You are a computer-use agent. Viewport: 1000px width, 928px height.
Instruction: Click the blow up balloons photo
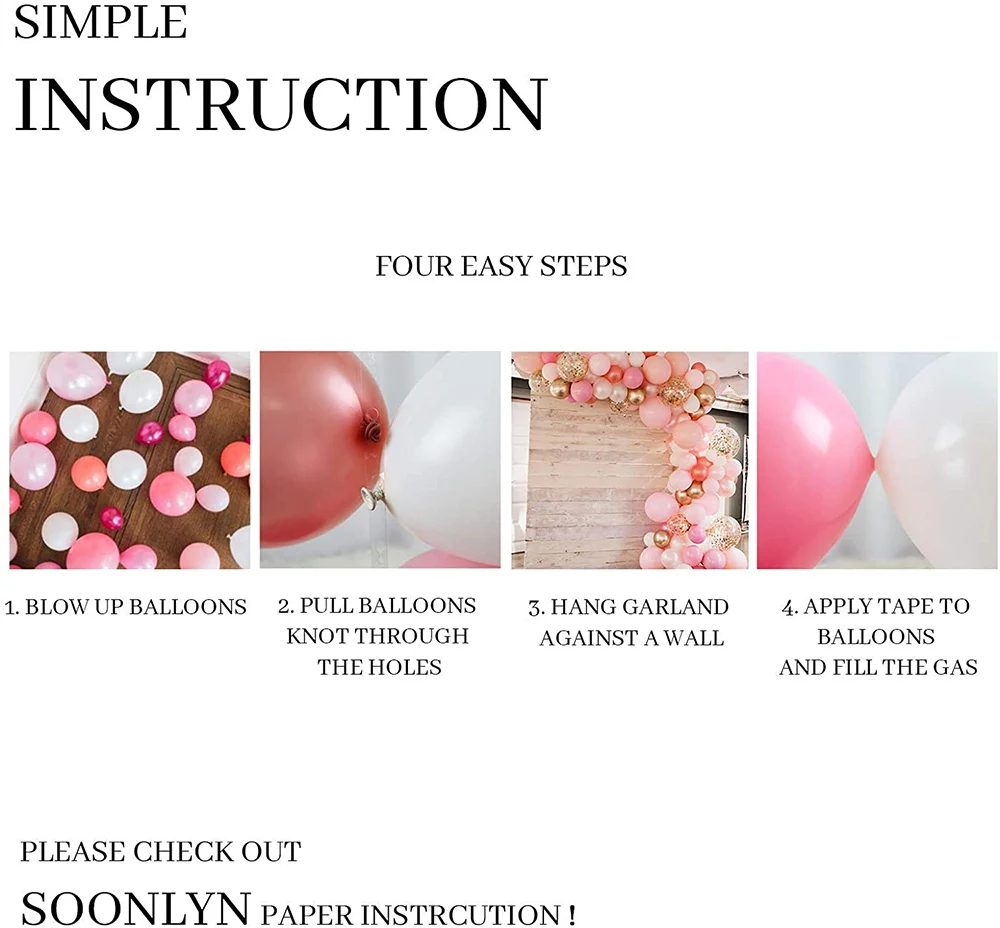pos(129,460)
